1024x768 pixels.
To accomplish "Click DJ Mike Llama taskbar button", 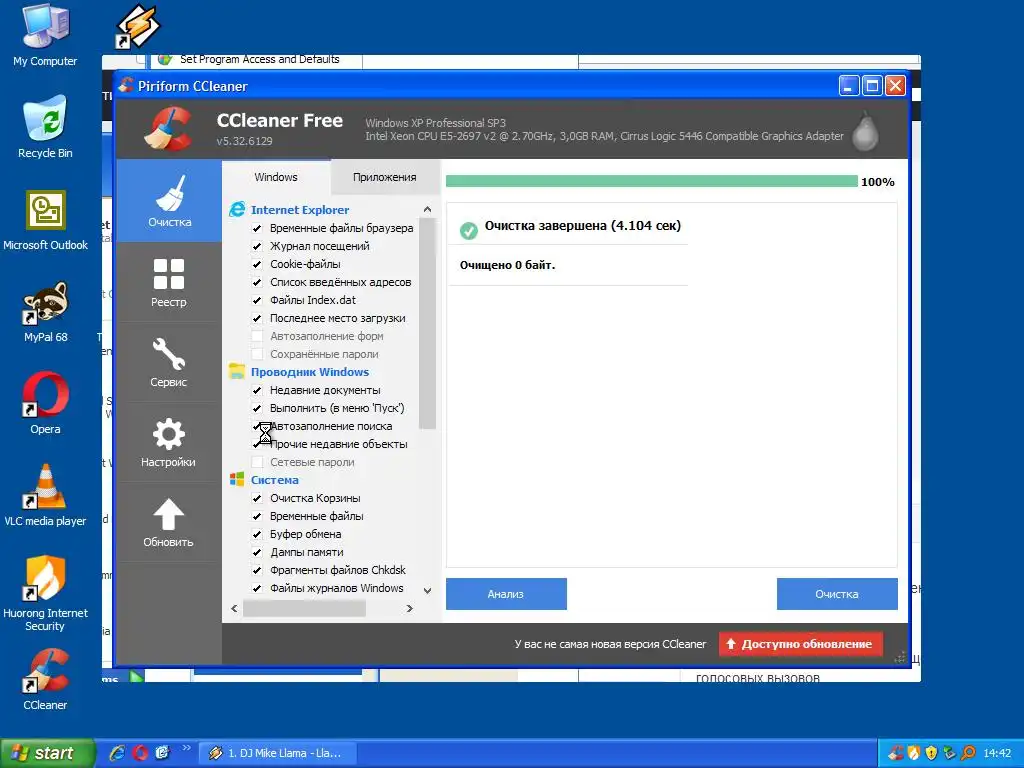I will [277, 753].
